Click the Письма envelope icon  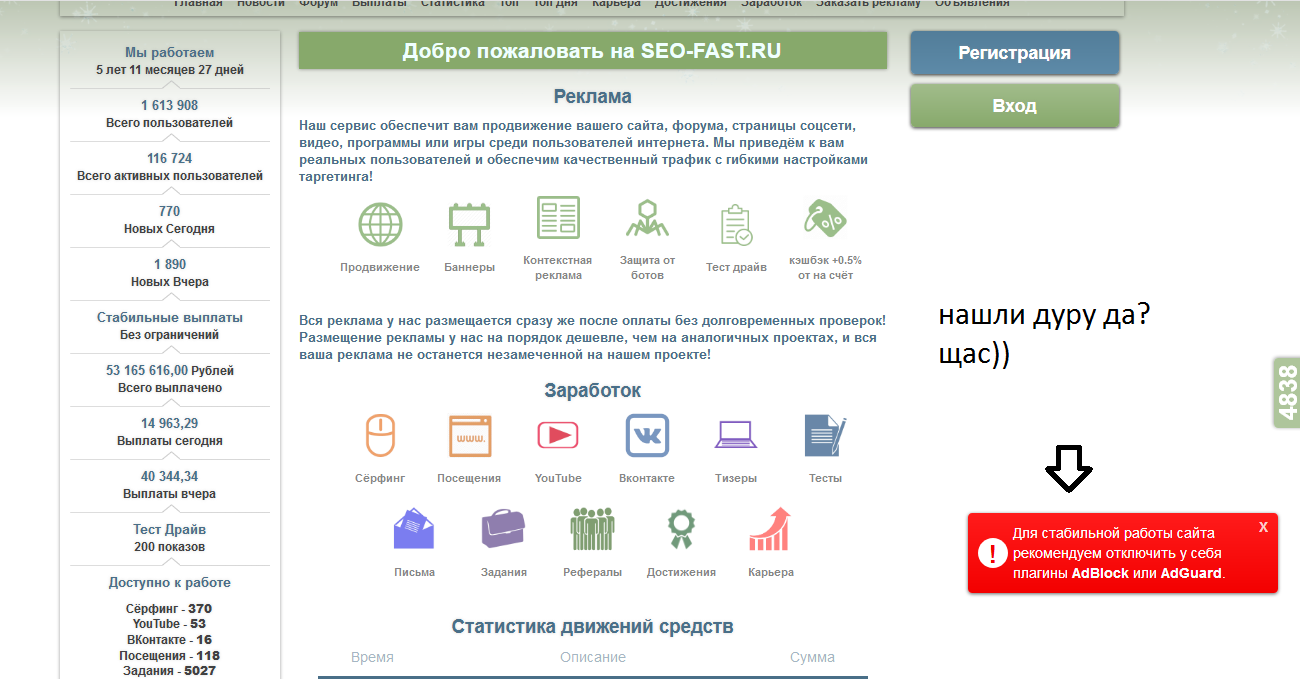(414, 529)
